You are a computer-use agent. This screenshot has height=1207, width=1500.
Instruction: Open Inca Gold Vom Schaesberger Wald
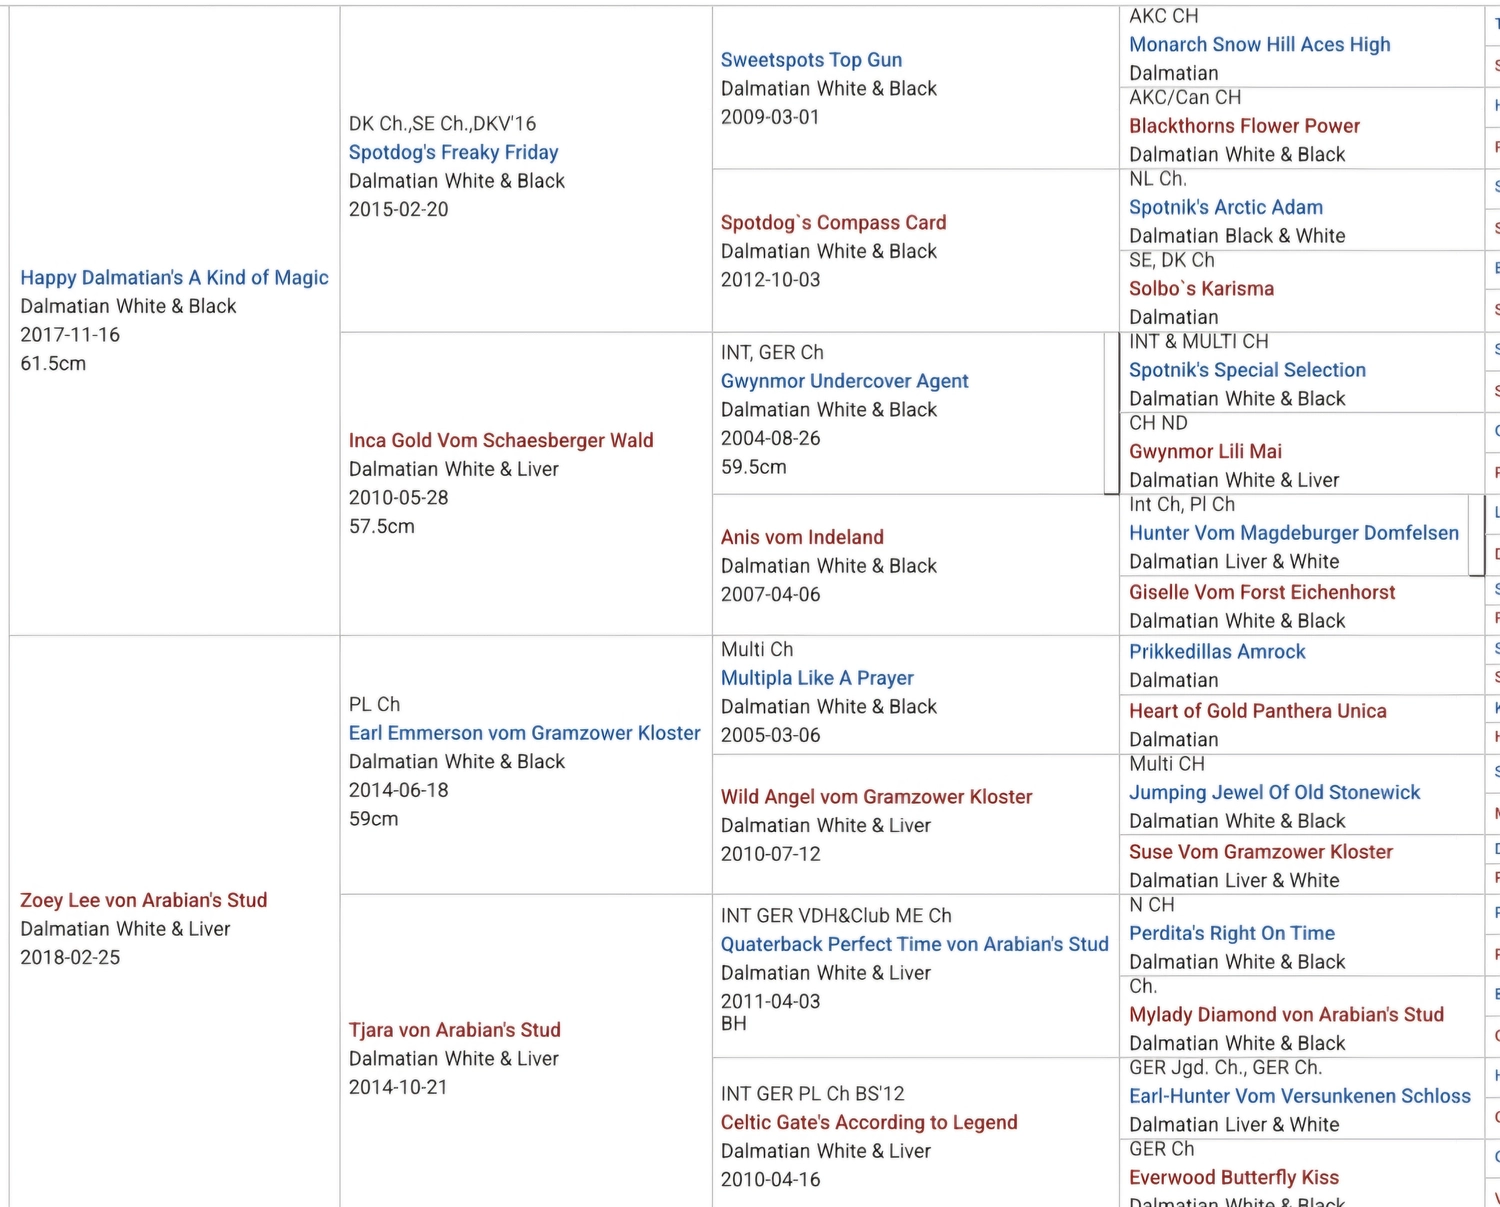tap(500, 440)
